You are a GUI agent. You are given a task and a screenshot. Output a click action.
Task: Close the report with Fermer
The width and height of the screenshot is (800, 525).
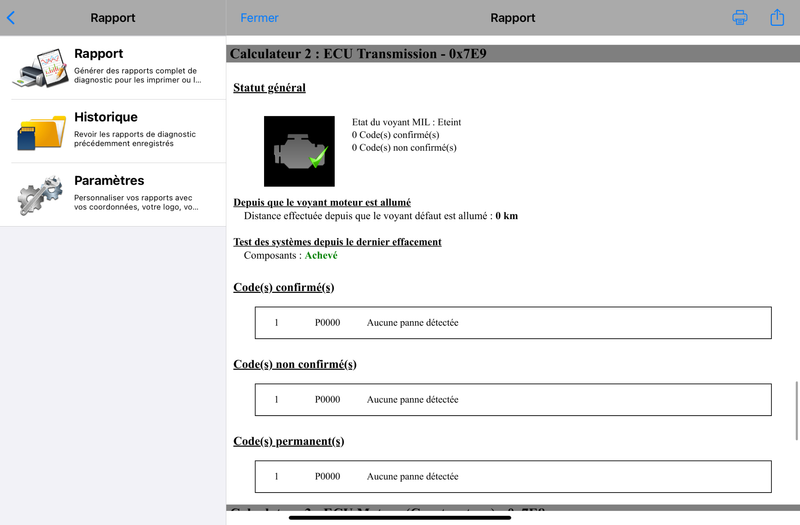(259, 18)
